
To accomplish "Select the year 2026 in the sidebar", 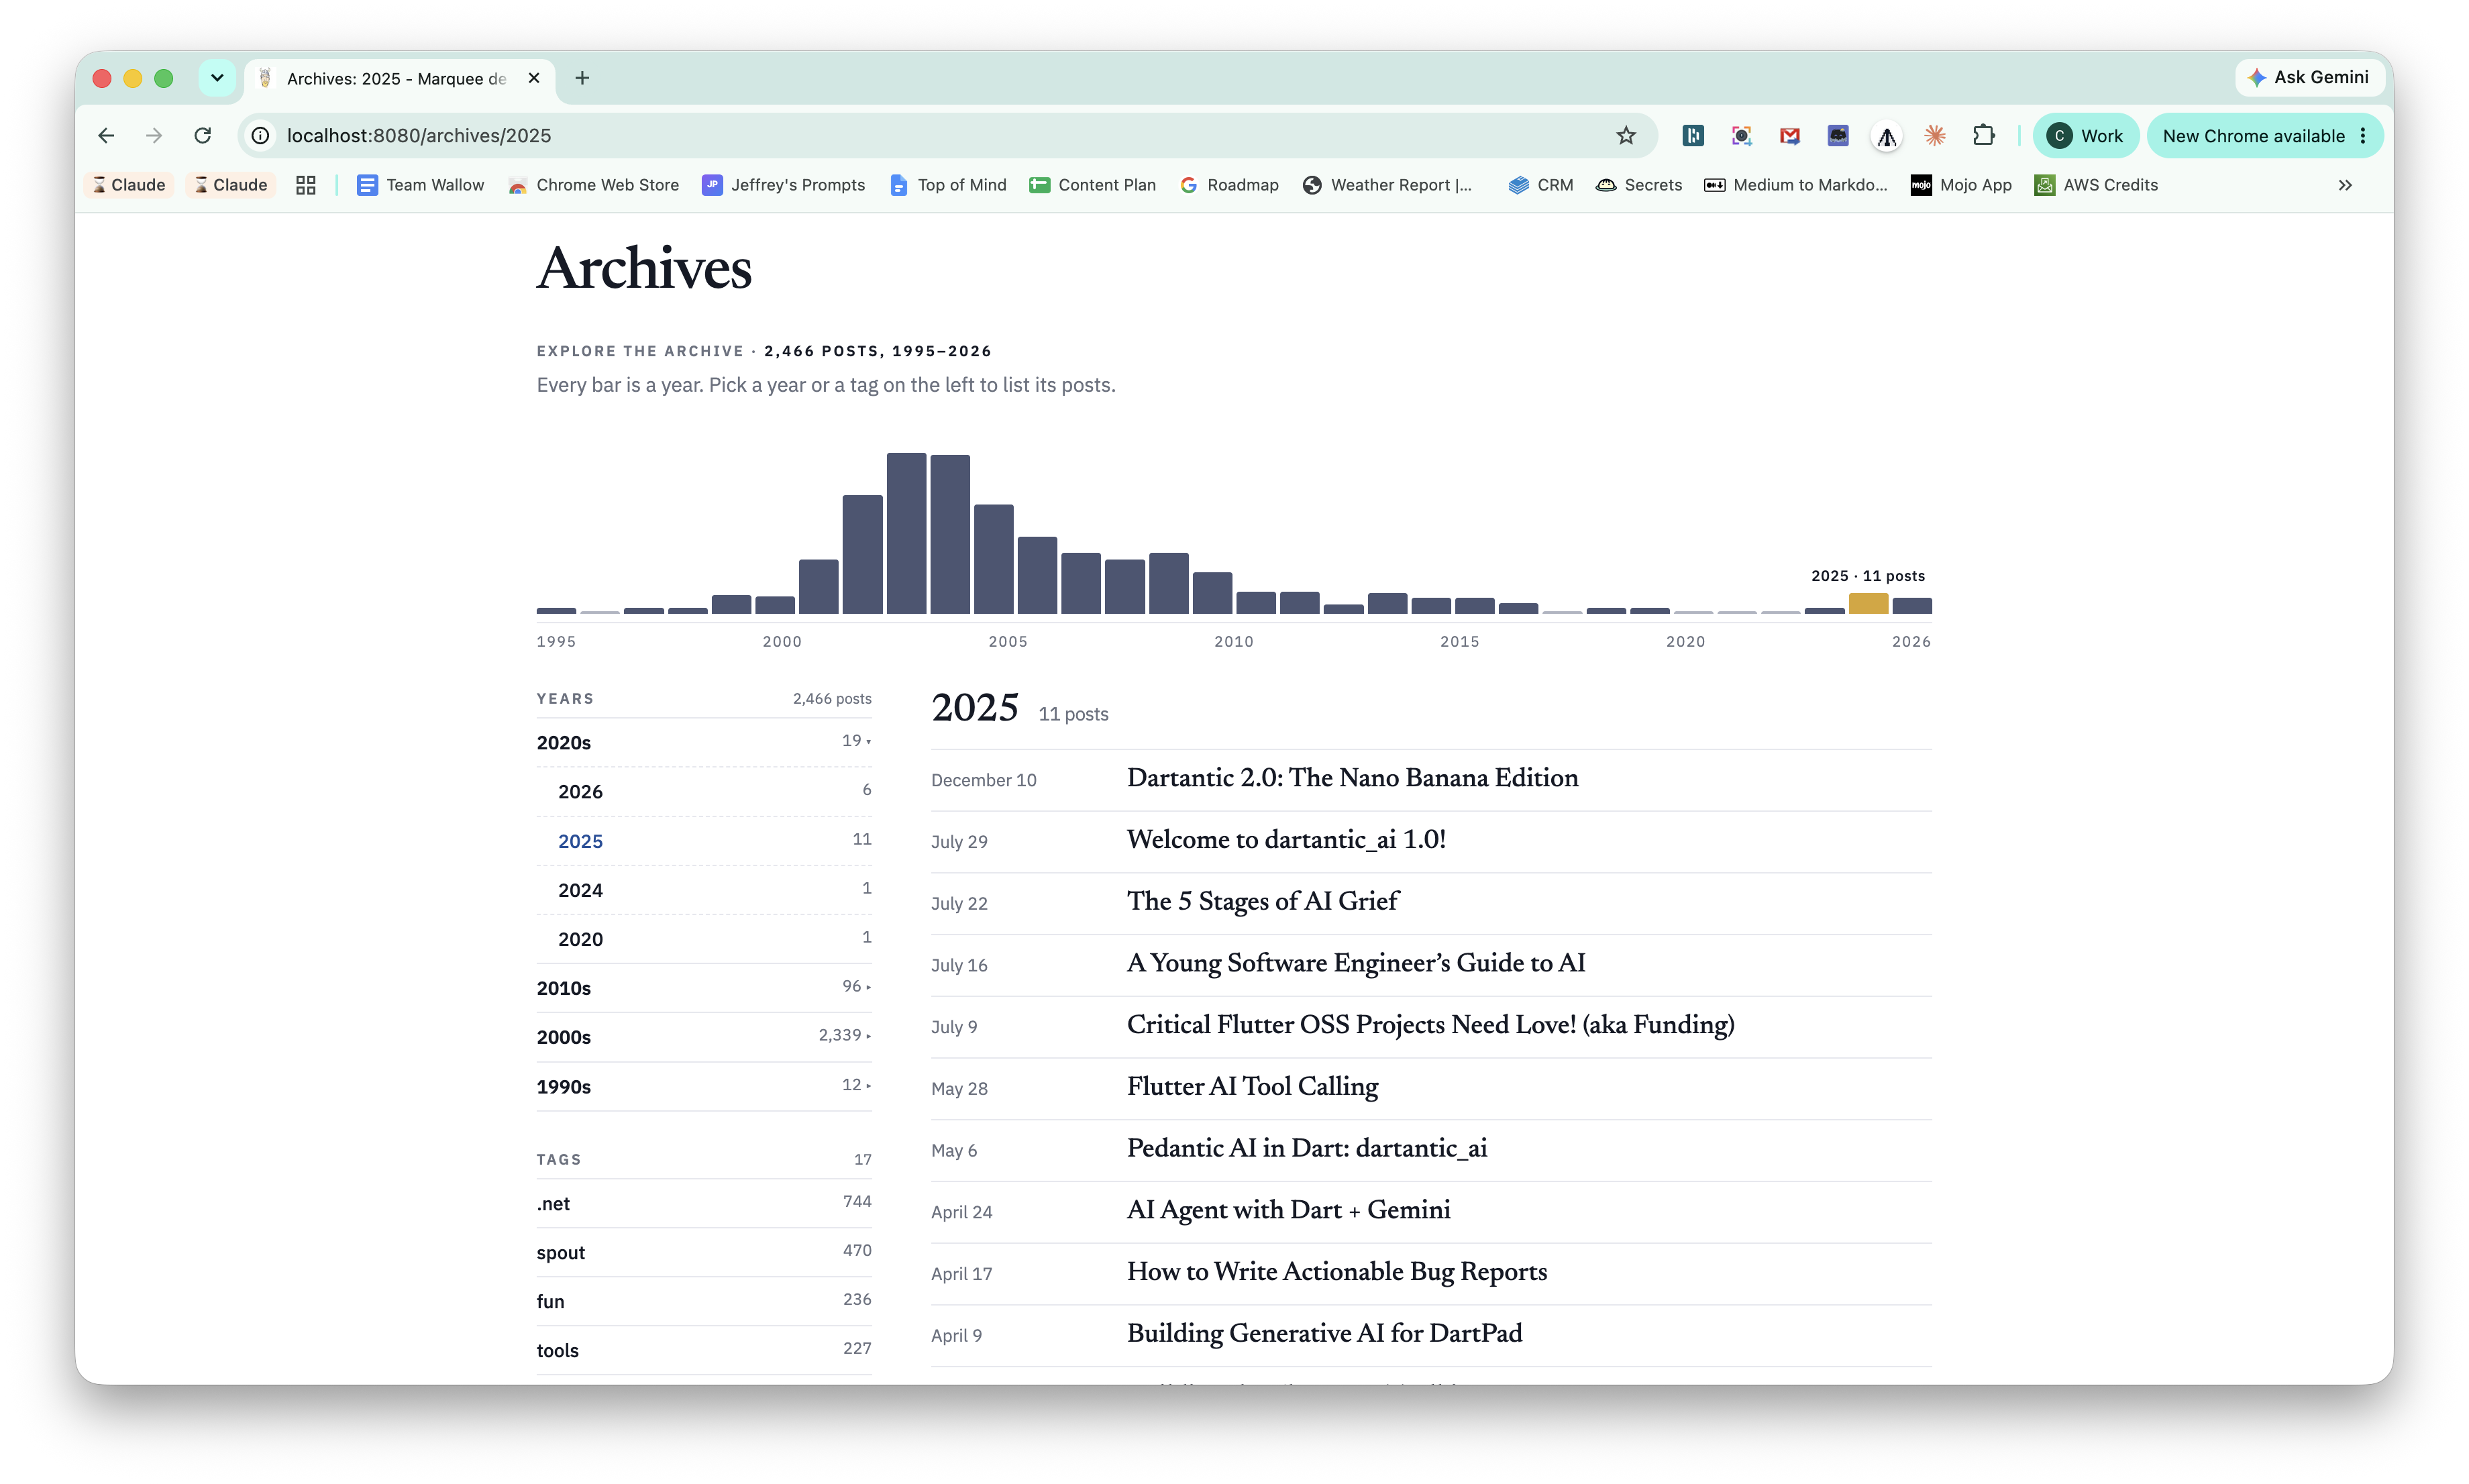I will [704, 791].
